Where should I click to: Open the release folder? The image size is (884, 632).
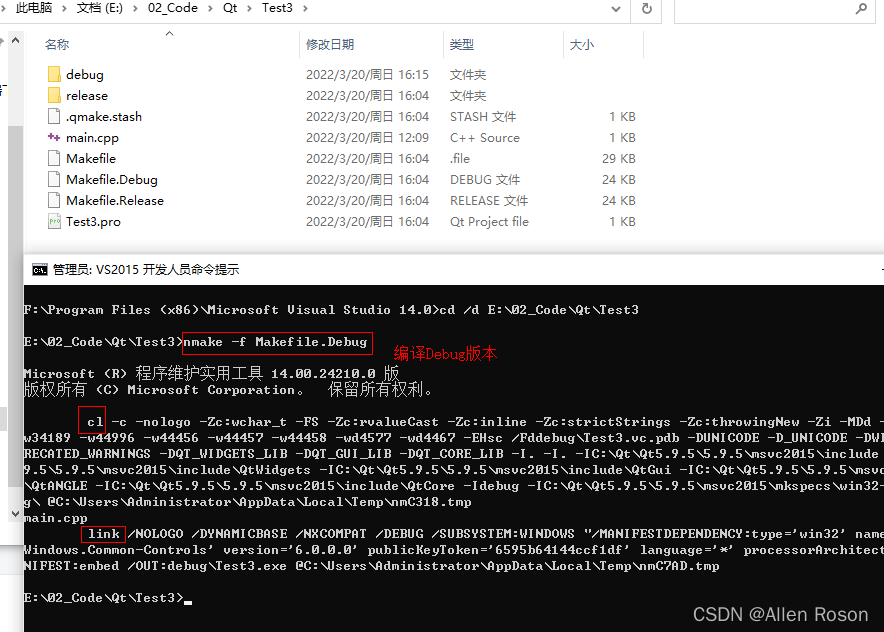tap(86, 95)
